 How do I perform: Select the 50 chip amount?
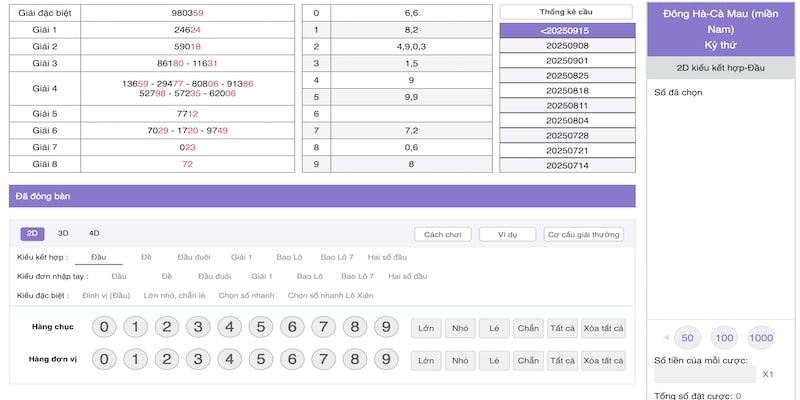[x=687, y=337]
